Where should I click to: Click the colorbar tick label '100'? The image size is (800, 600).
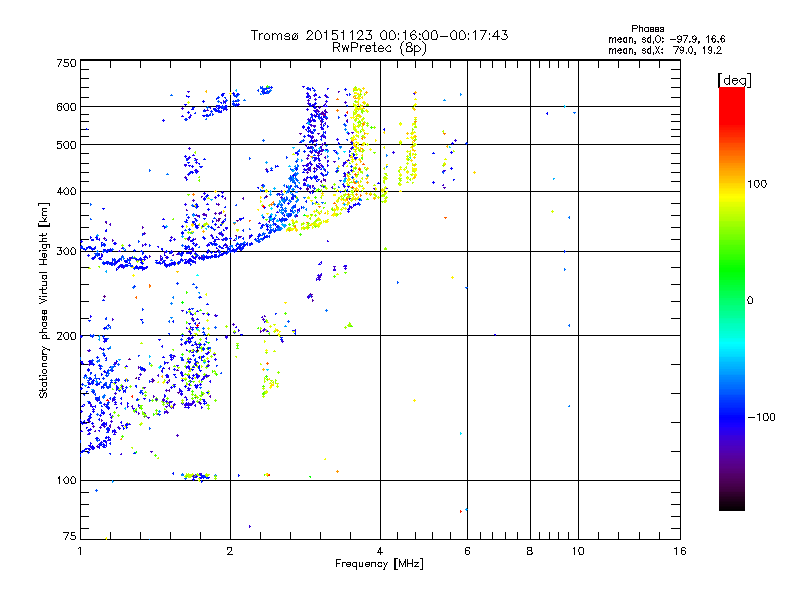[x=757, y=184]
